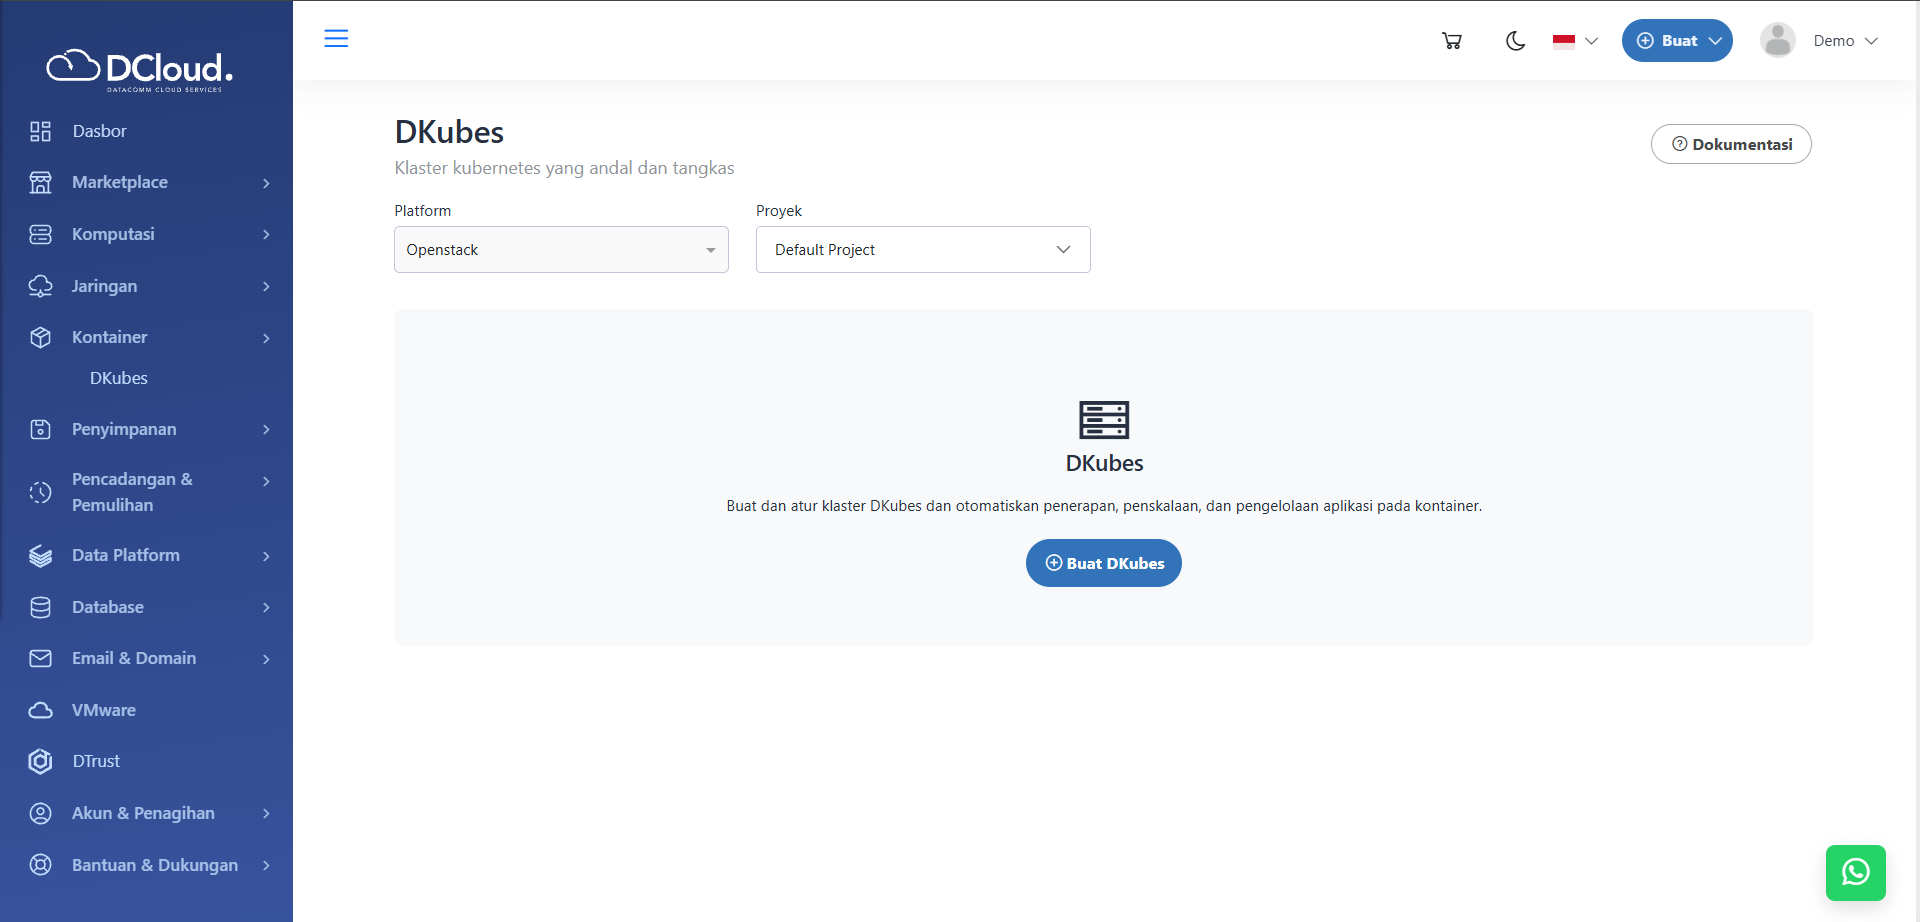Click the hamburger menu icon
This screenshot has height=922, width=1920.
click(x=336, y=39)
